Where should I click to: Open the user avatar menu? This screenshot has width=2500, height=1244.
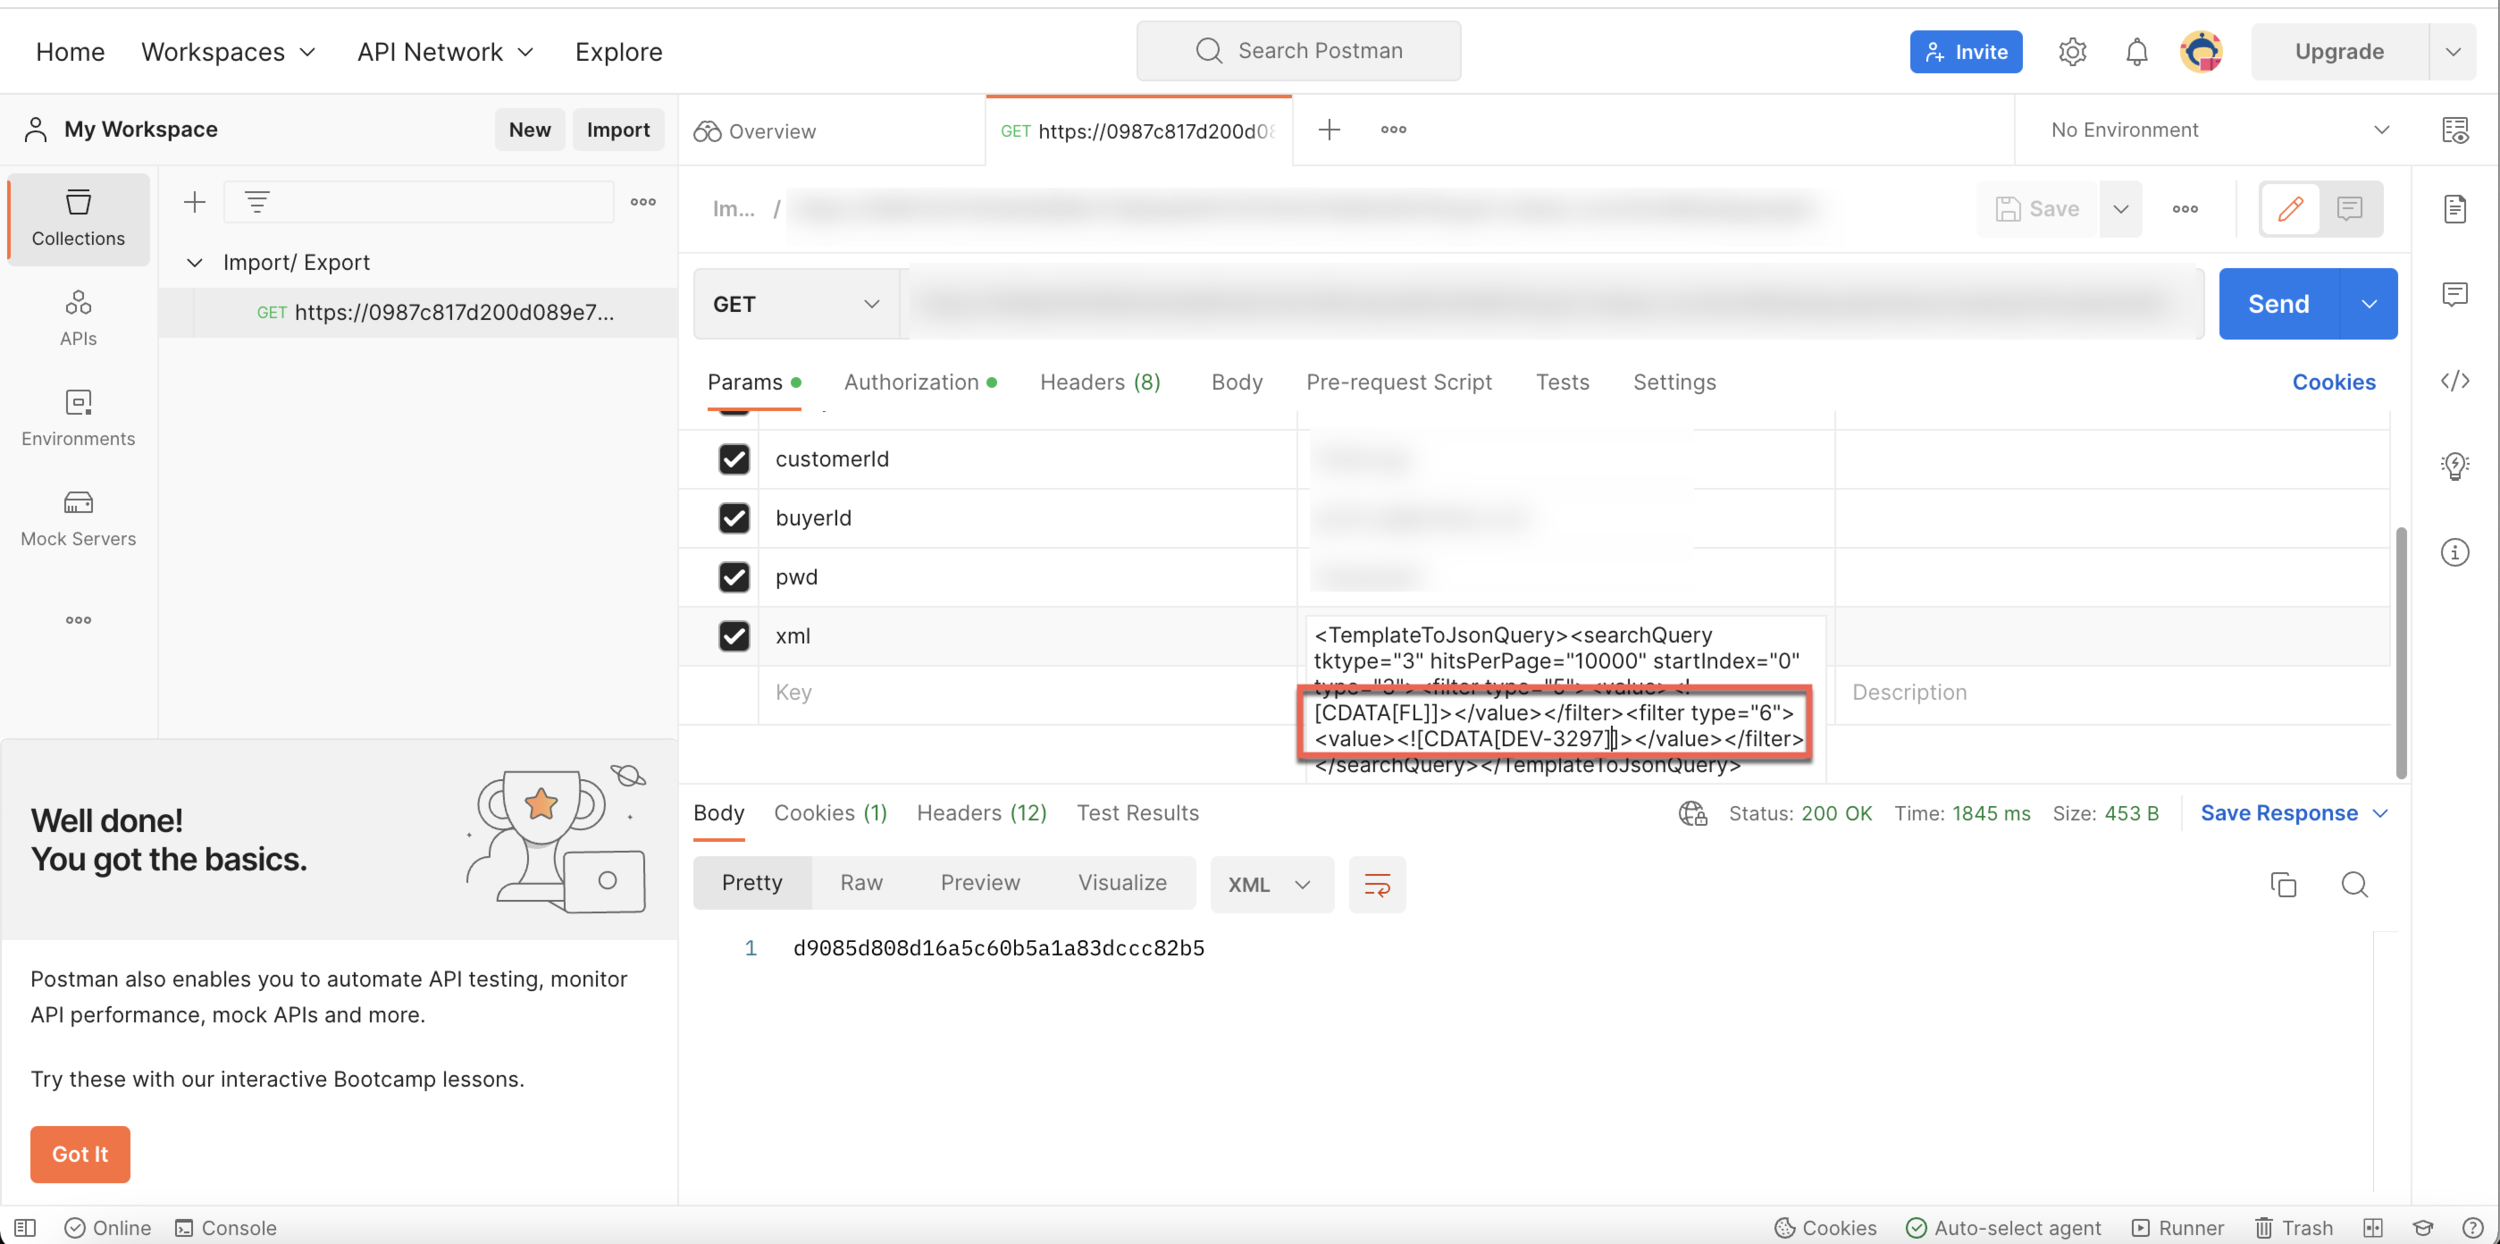[2201, 51]
